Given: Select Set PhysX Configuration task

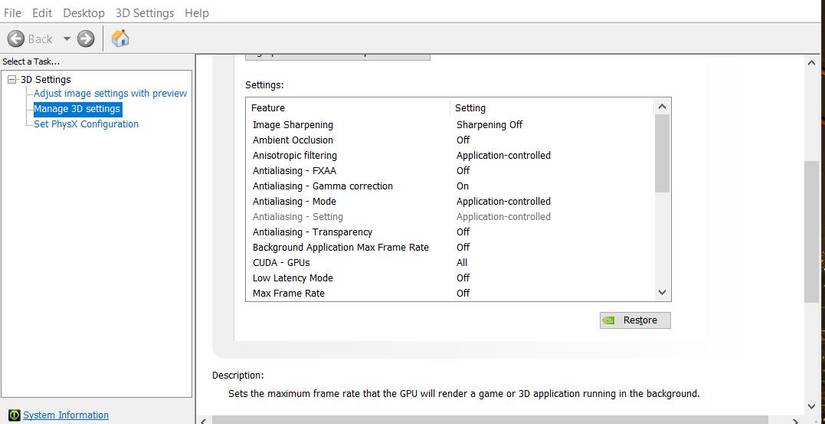Looking at the screenshot, I should point(86,124).
